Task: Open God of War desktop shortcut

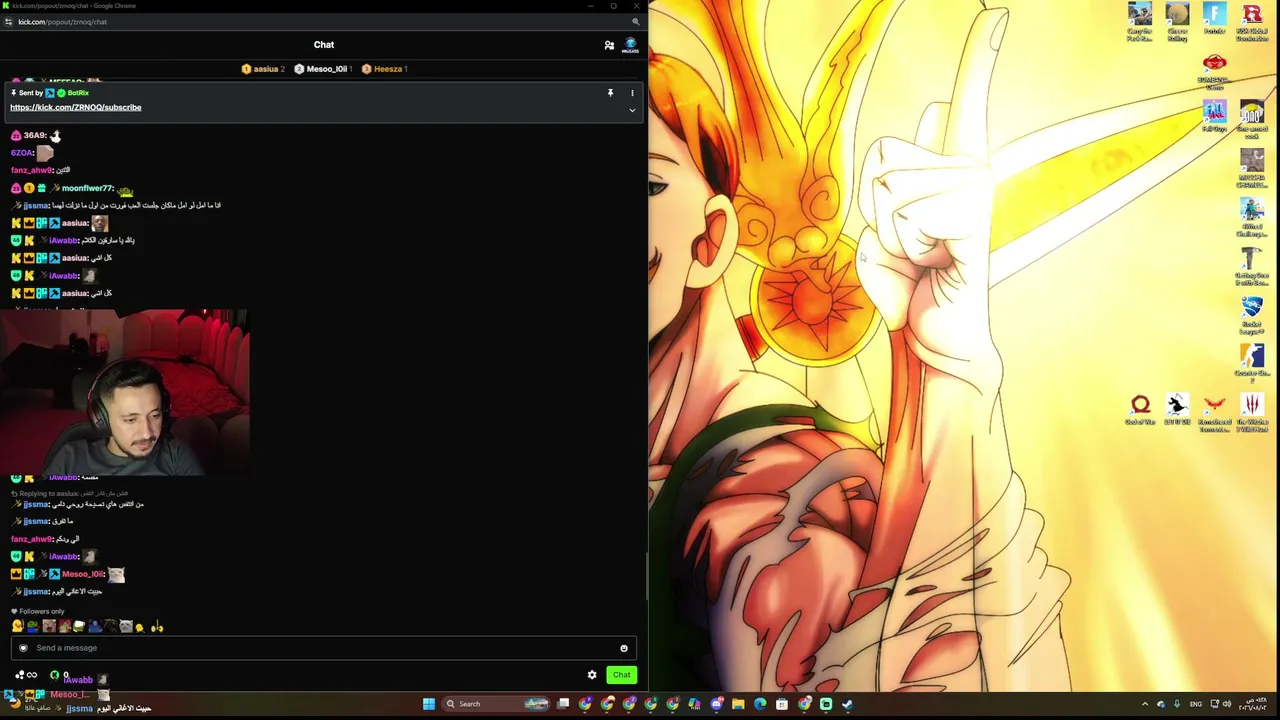Action: click(x=1140, y=409)
